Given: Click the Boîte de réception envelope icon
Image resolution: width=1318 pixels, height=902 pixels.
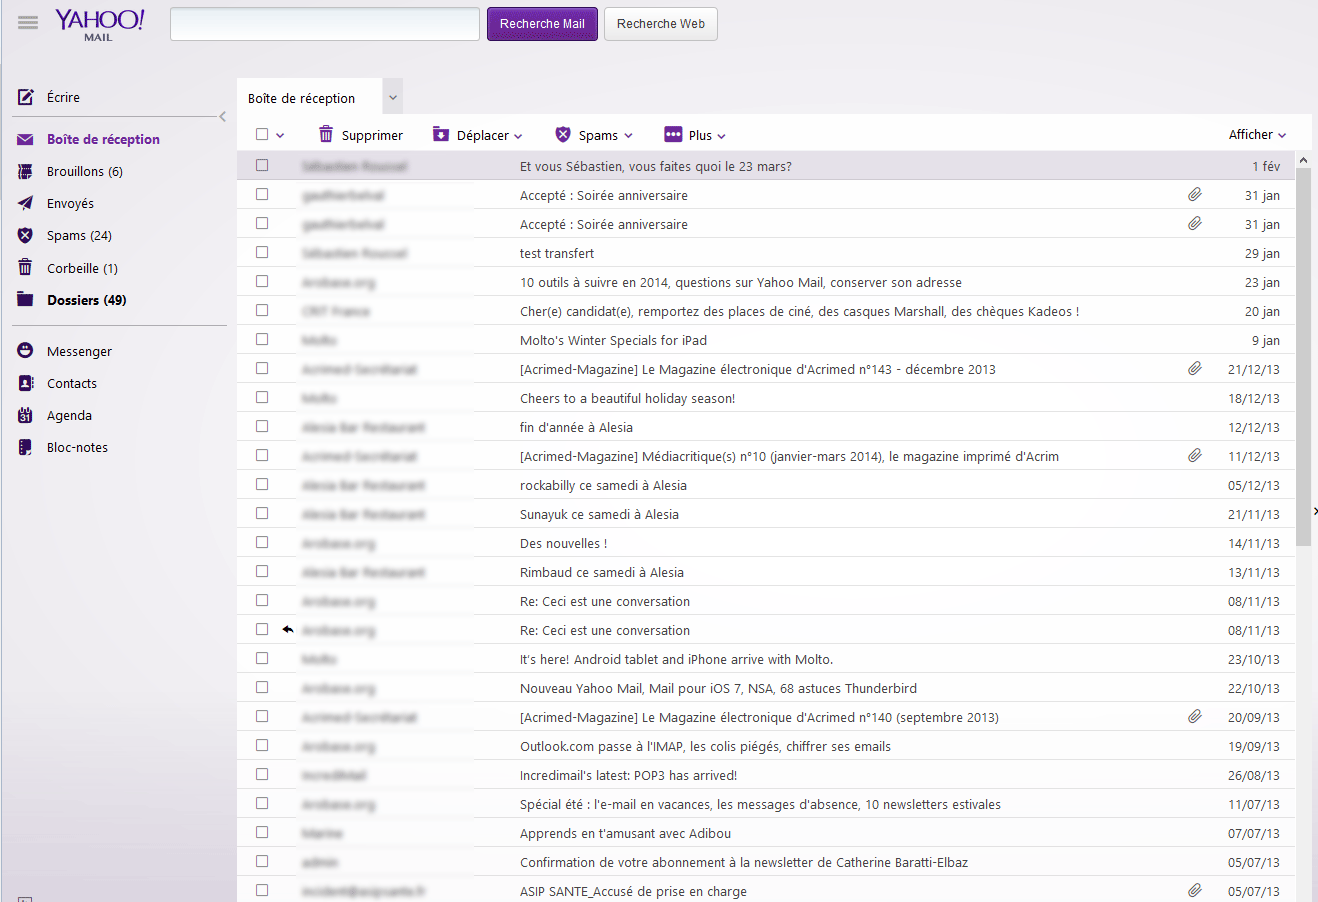Looking at the screenshot, I should (x=26, y=139).
